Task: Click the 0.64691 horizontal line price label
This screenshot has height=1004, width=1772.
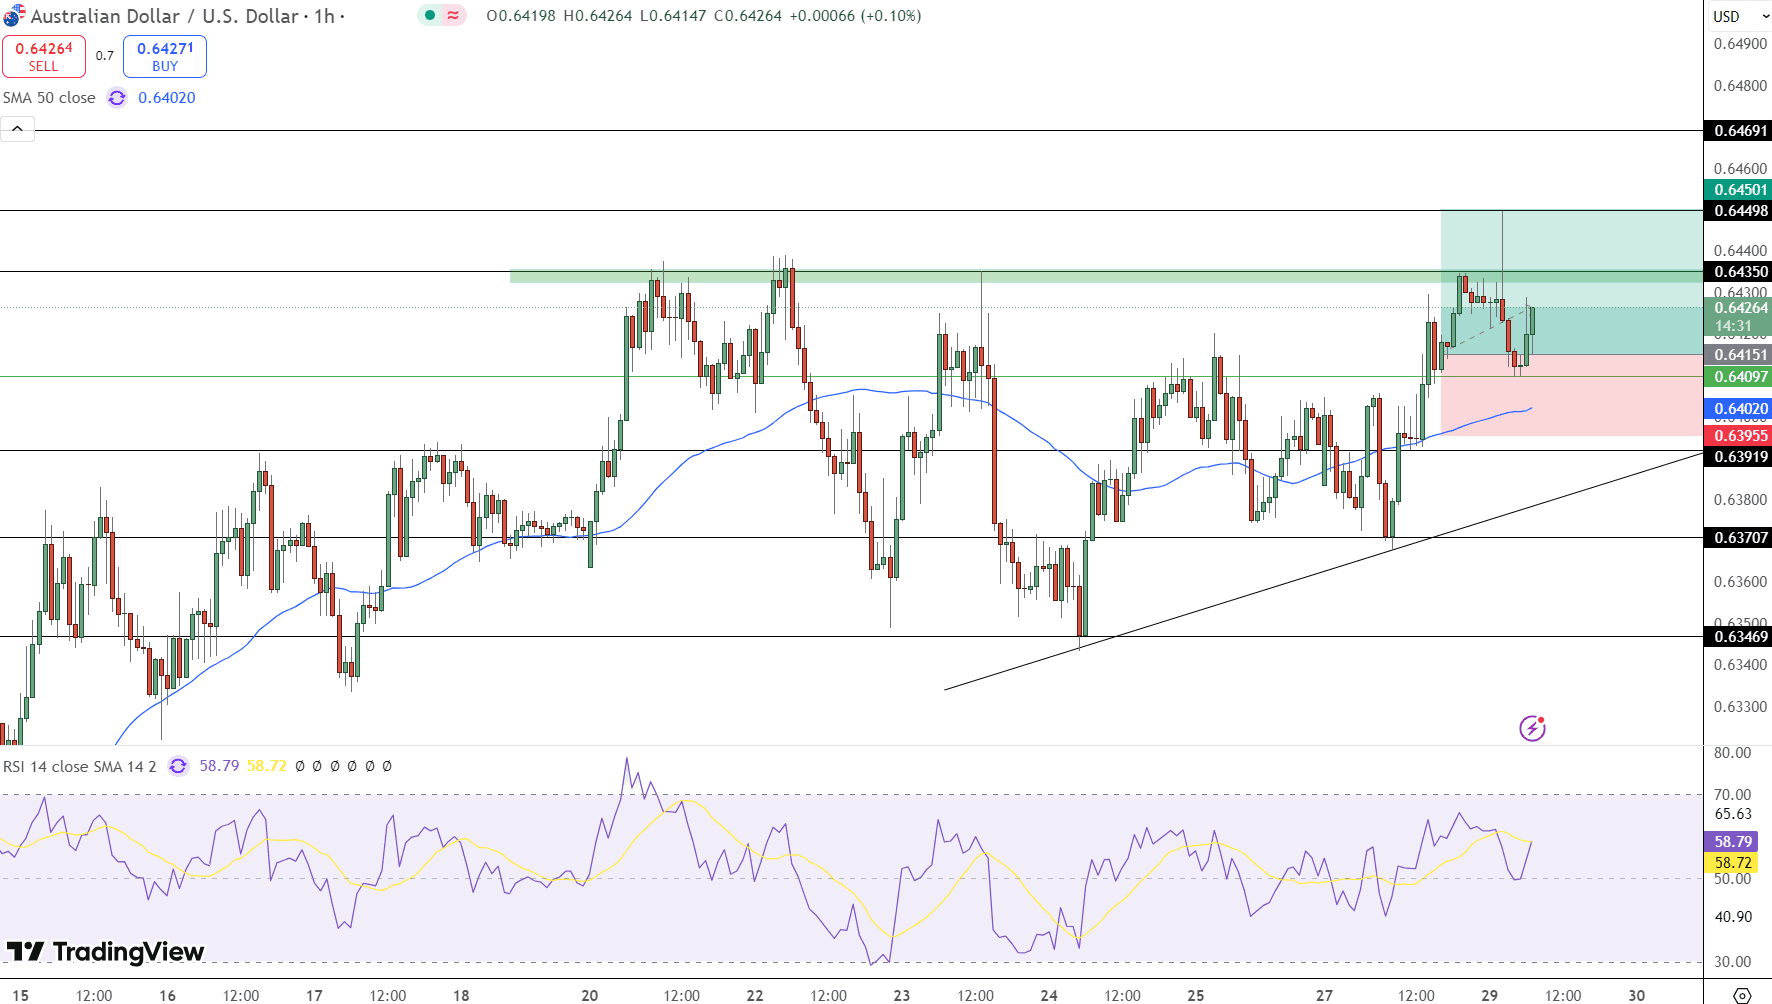Action: (1740, 131)
